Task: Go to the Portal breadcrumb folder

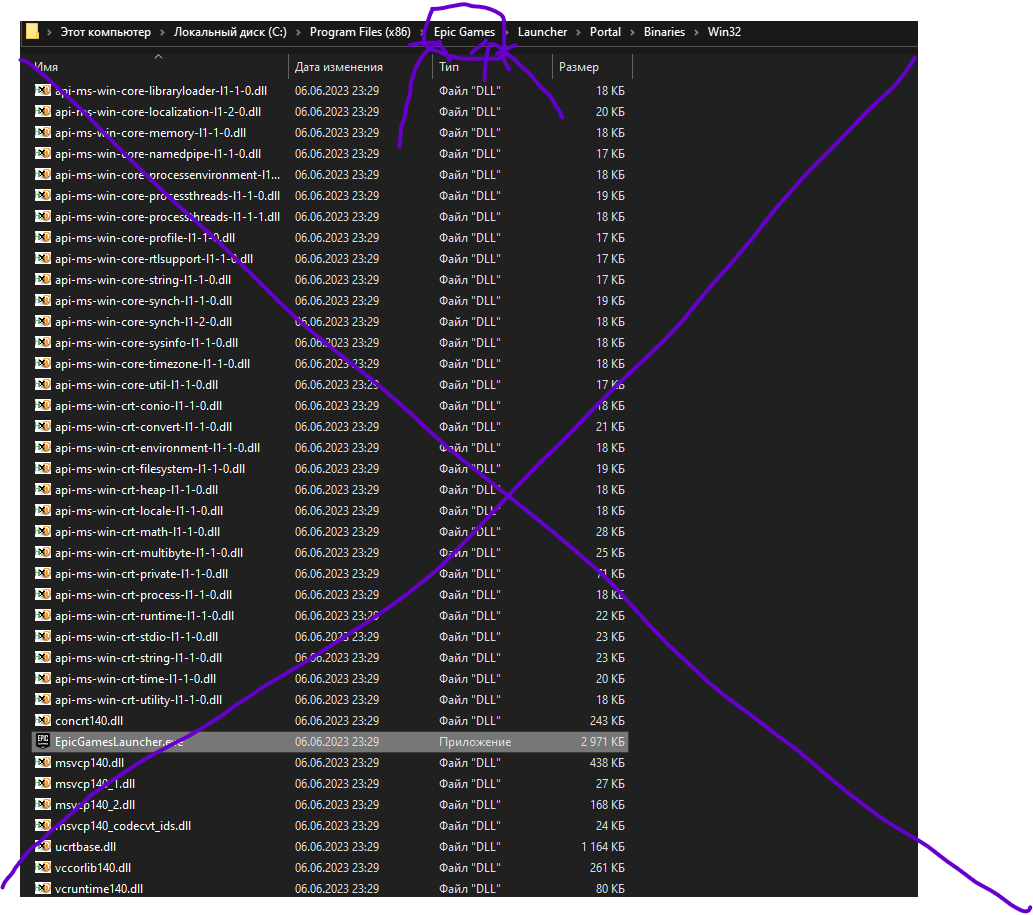Action: point(605,32)
